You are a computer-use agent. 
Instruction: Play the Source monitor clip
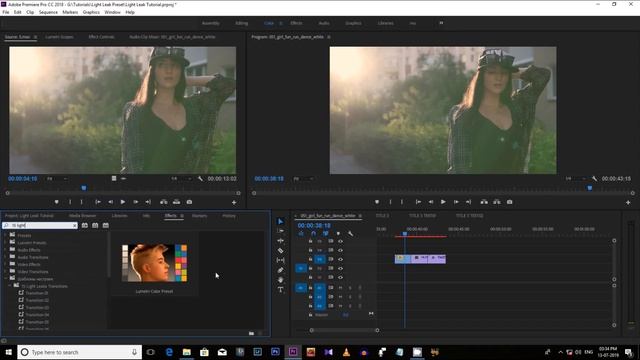[x=123, y=202]
